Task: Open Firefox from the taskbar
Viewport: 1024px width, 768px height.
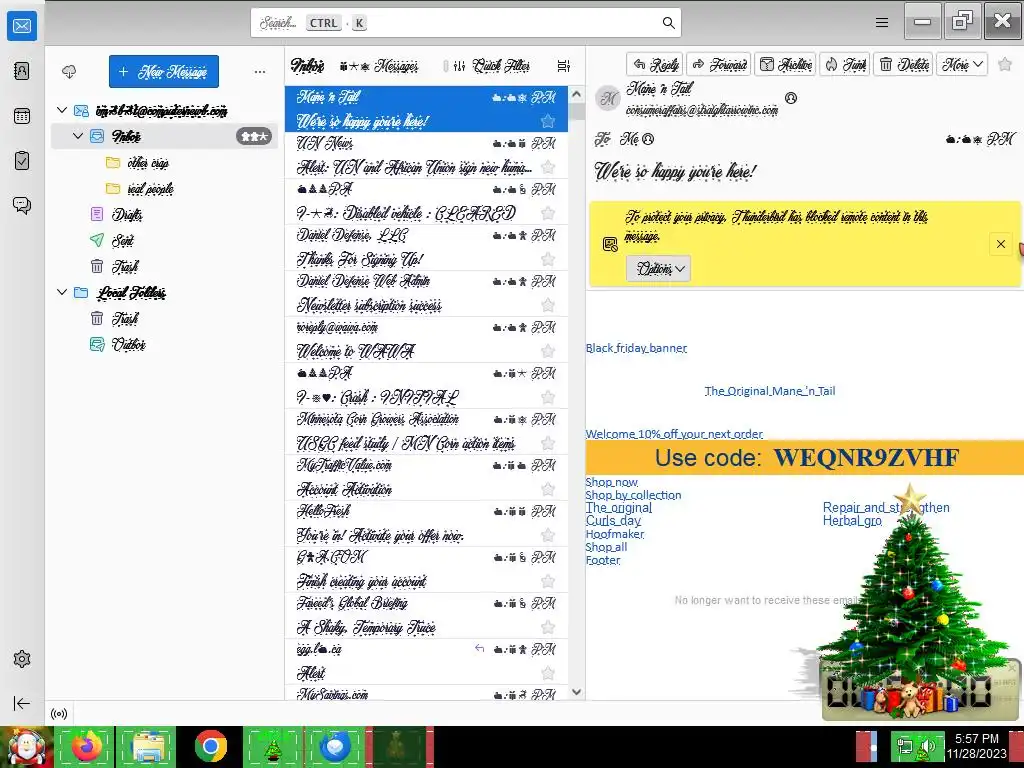Action: tap(86, 746)
